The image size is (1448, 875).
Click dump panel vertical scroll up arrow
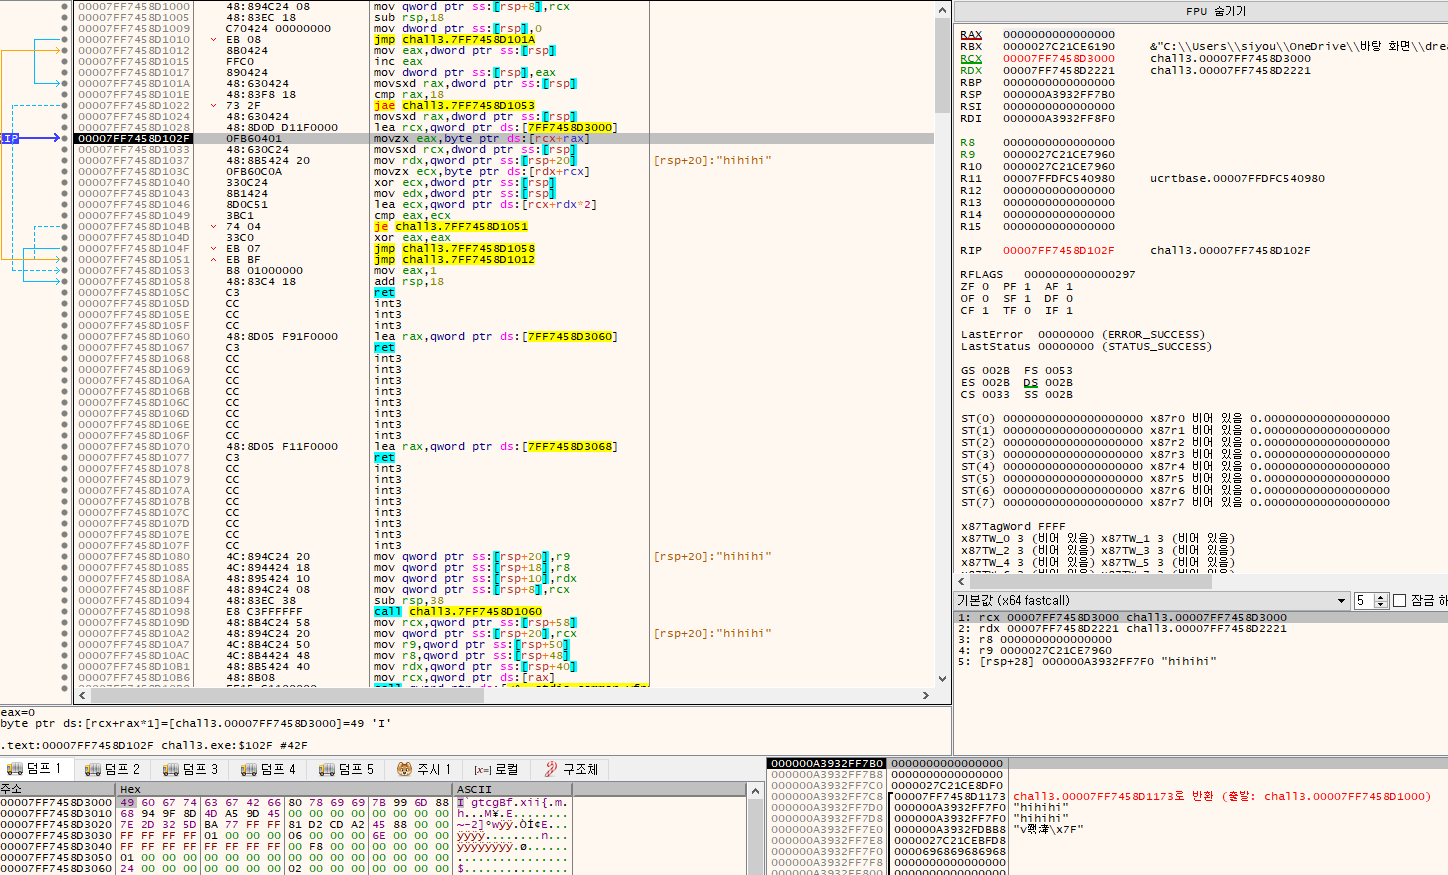click(x=754, y=790)
